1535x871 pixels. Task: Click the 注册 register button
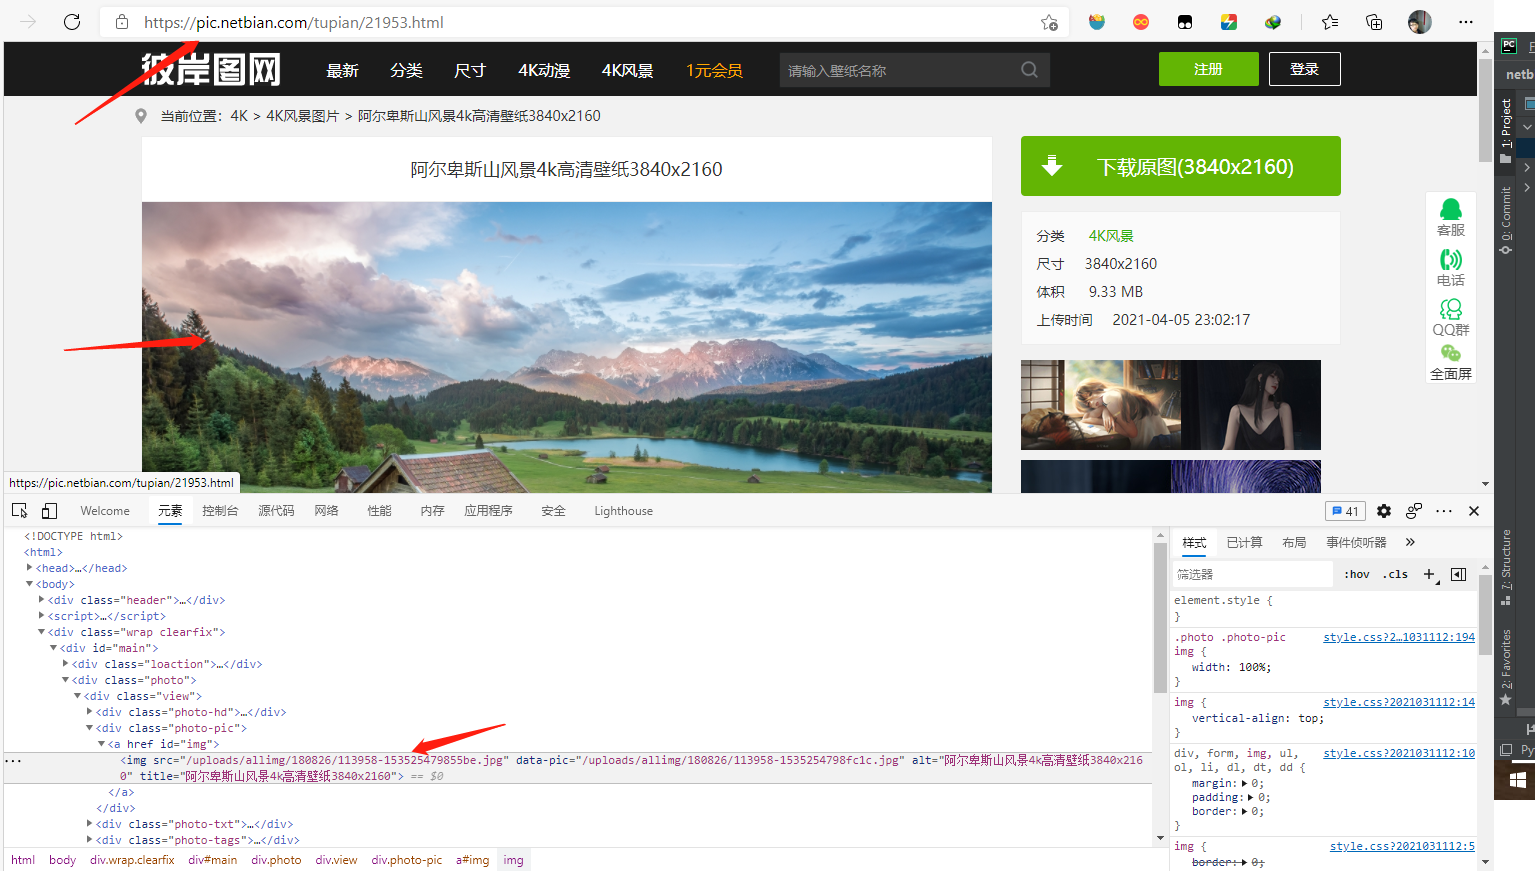pyautogui.click(x=1208, y=69)
